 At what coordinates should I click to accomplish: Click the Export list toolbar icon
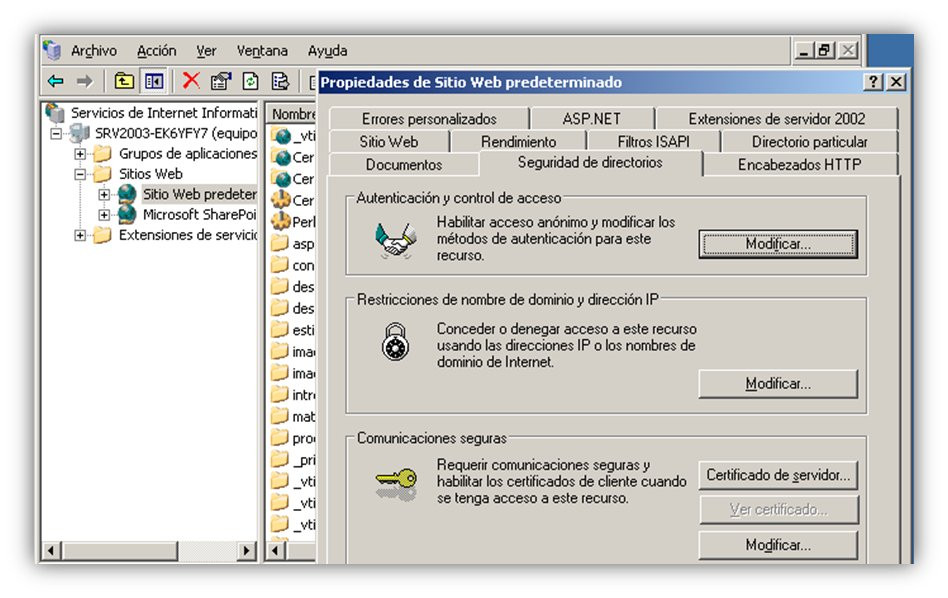(280, 80)
